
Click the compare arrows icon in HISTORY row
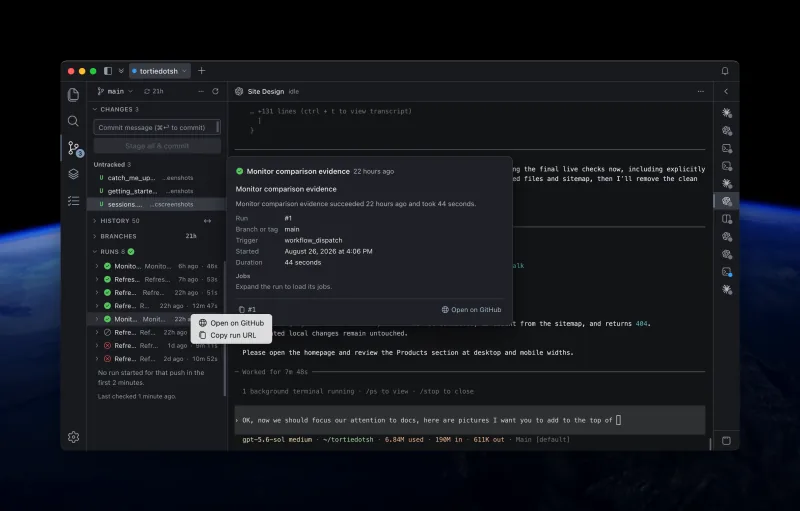(x=207, y=221)
